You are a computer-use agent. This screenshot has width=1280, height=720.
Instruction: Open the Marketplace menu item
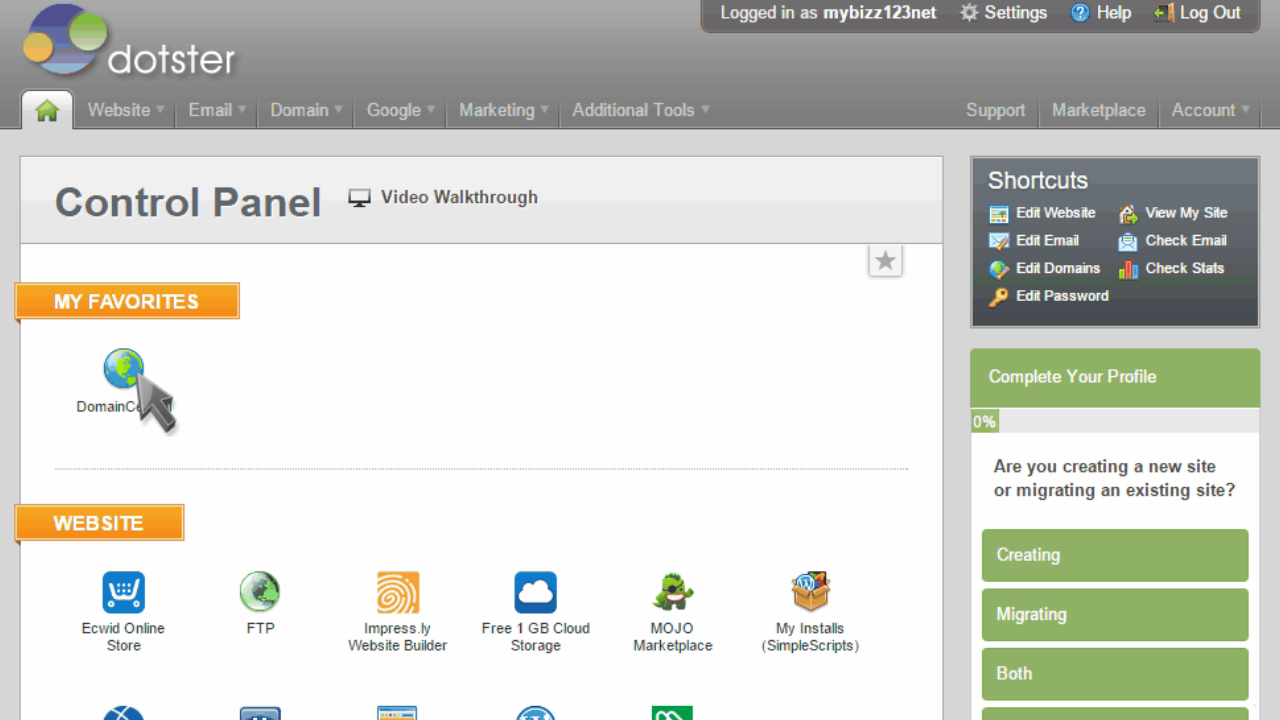pos(1099,110)
